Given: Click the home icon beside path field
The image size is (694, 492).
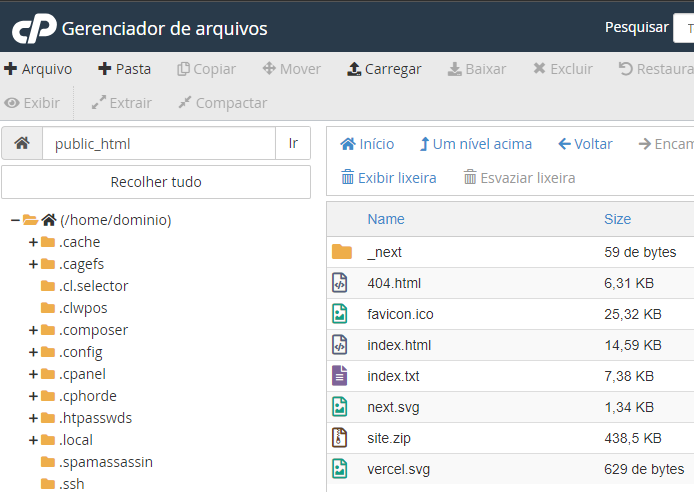Looking at the screenshot, I should (22, 143).
